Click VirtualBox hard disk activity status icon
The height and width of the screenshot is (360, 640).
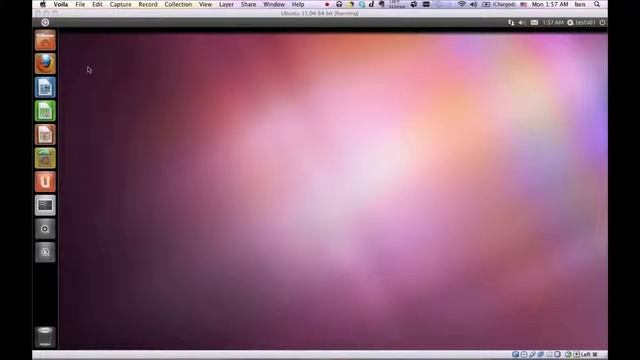[516, 354]
